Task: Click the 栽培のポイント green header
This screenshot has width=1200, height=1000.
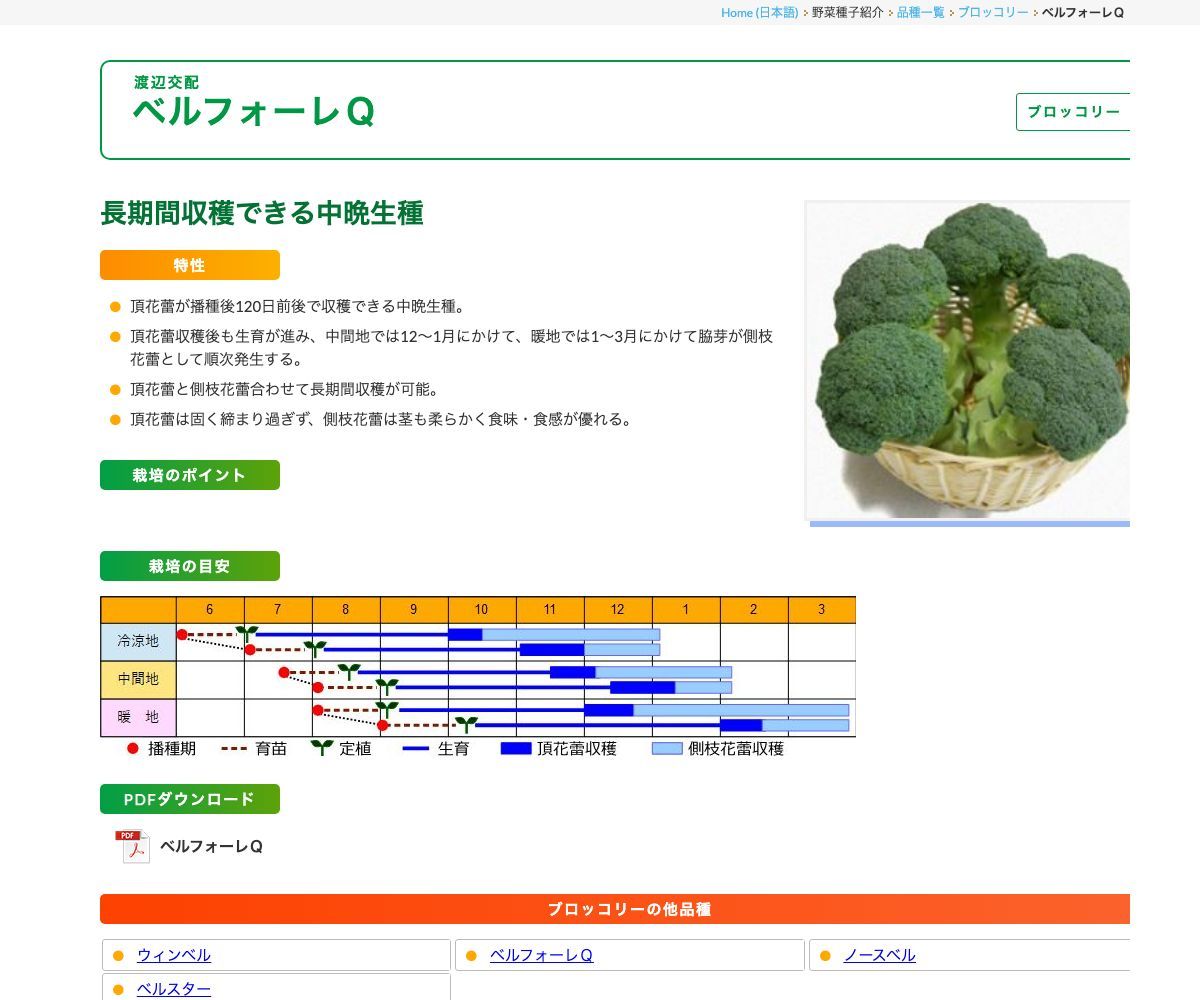Action: [x=189, y=475]
